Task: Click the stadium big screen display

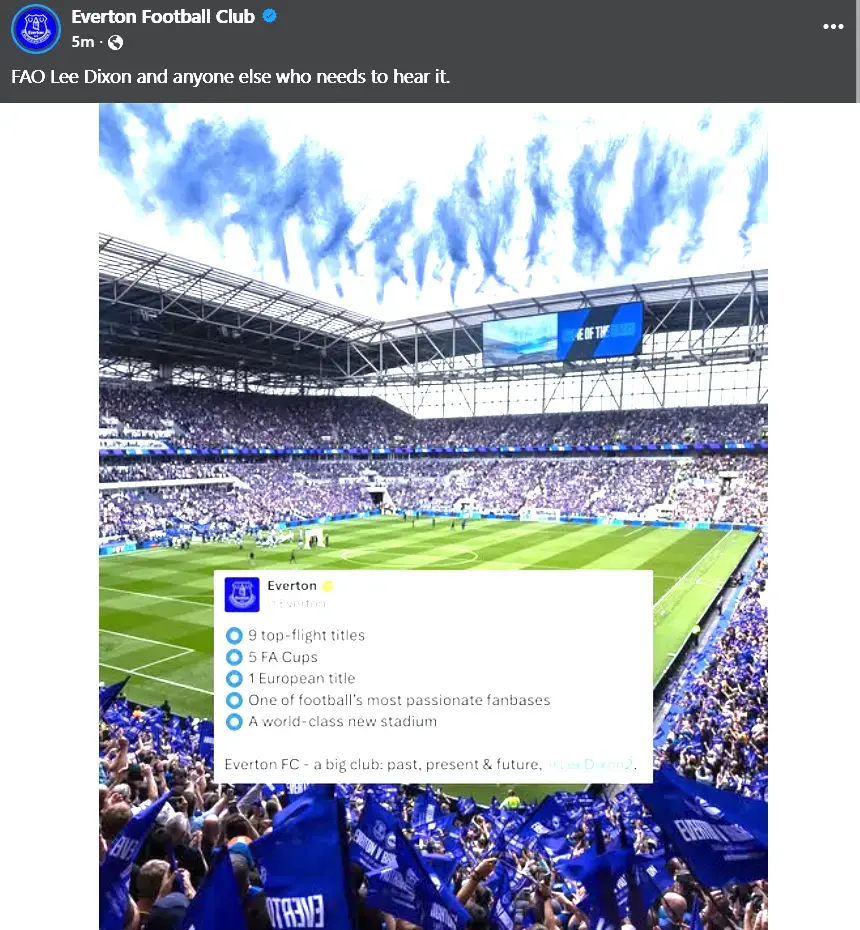Action: pos(562,334)
